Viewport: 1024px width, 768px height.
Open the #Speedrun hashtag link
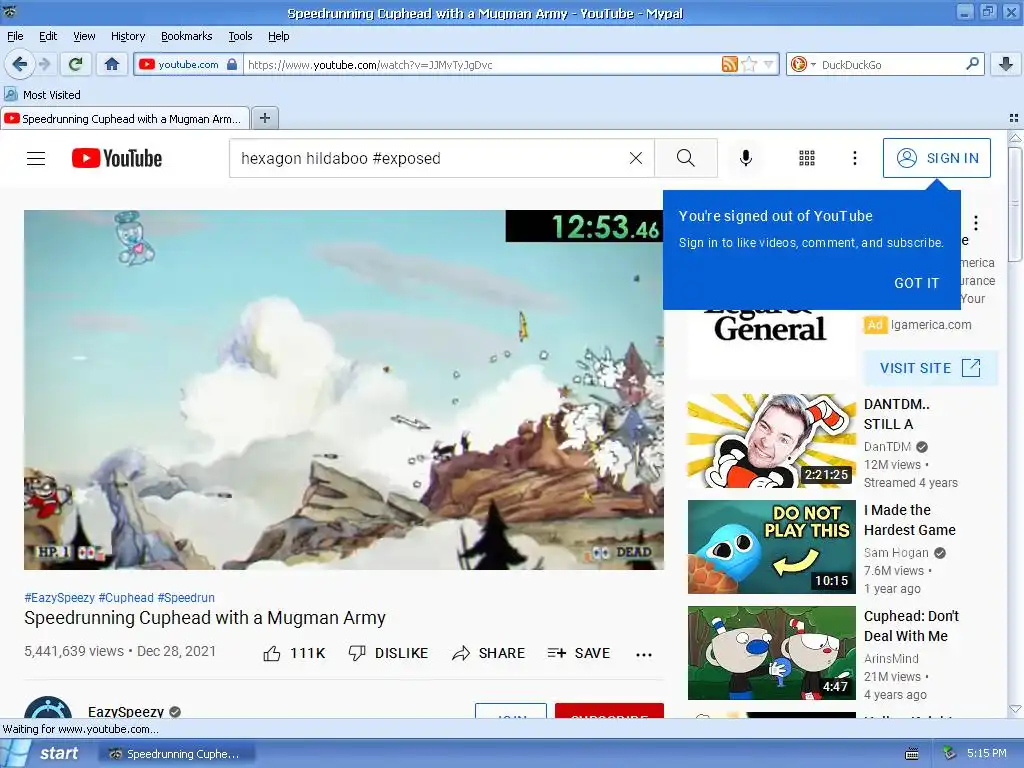point(186,598)
